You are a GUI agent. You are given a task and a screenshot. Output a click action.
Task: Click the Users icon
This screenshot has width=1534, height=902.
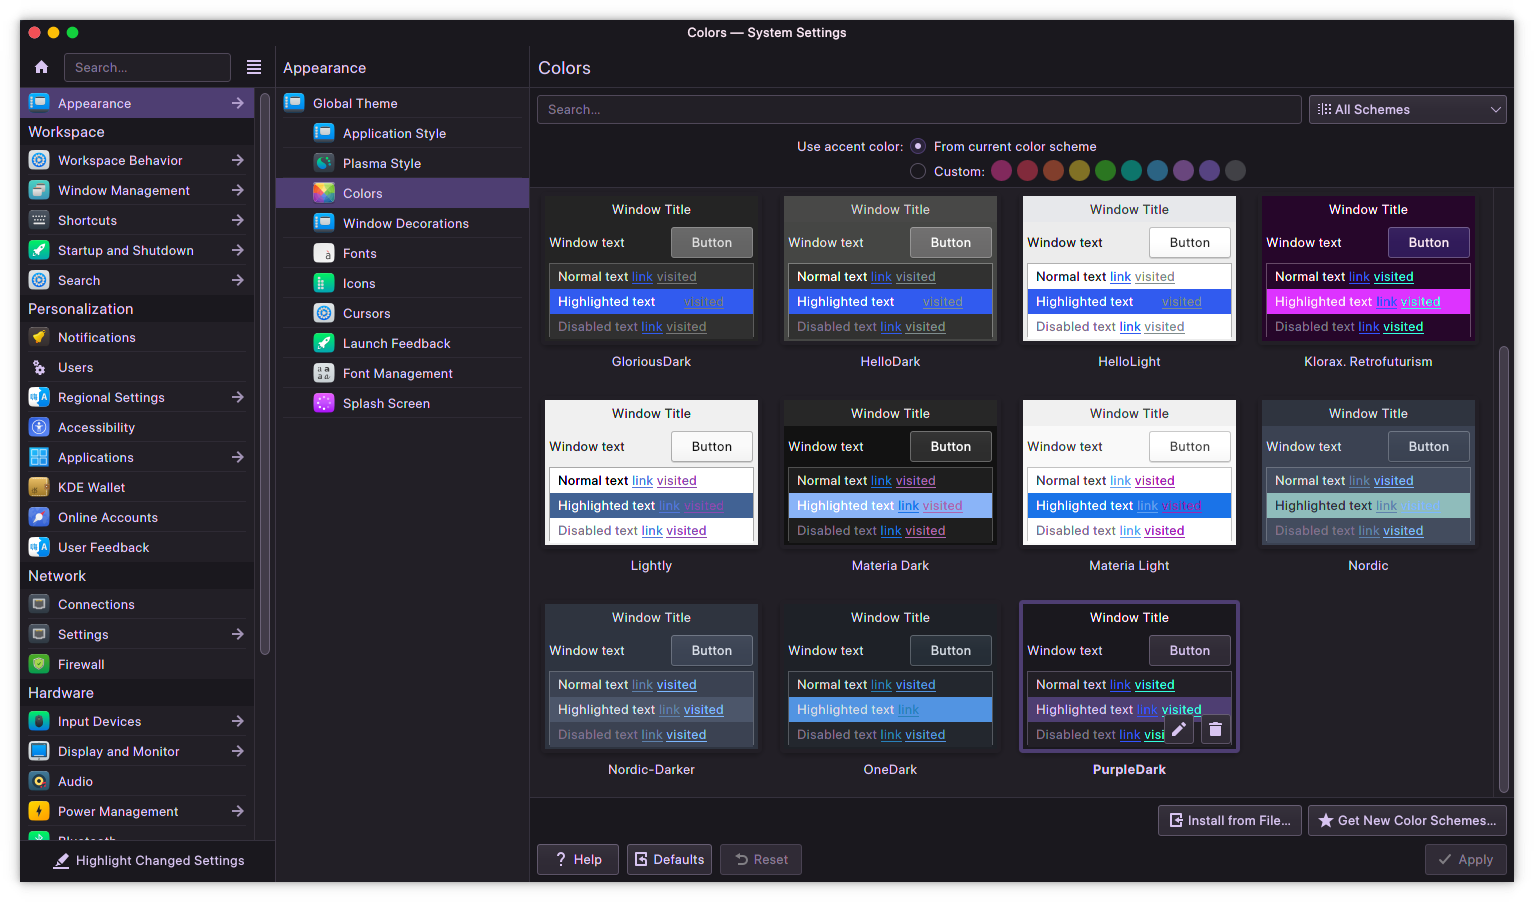tap(39, 367)
